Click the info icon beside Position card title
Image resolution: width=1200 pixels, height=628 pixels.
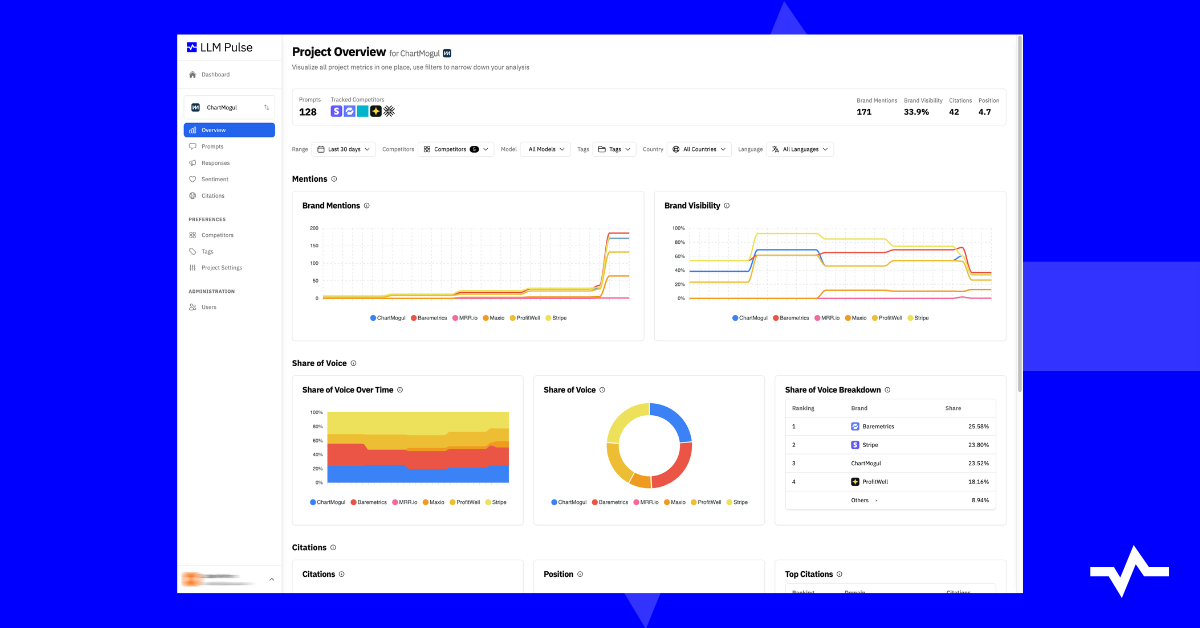581,574
